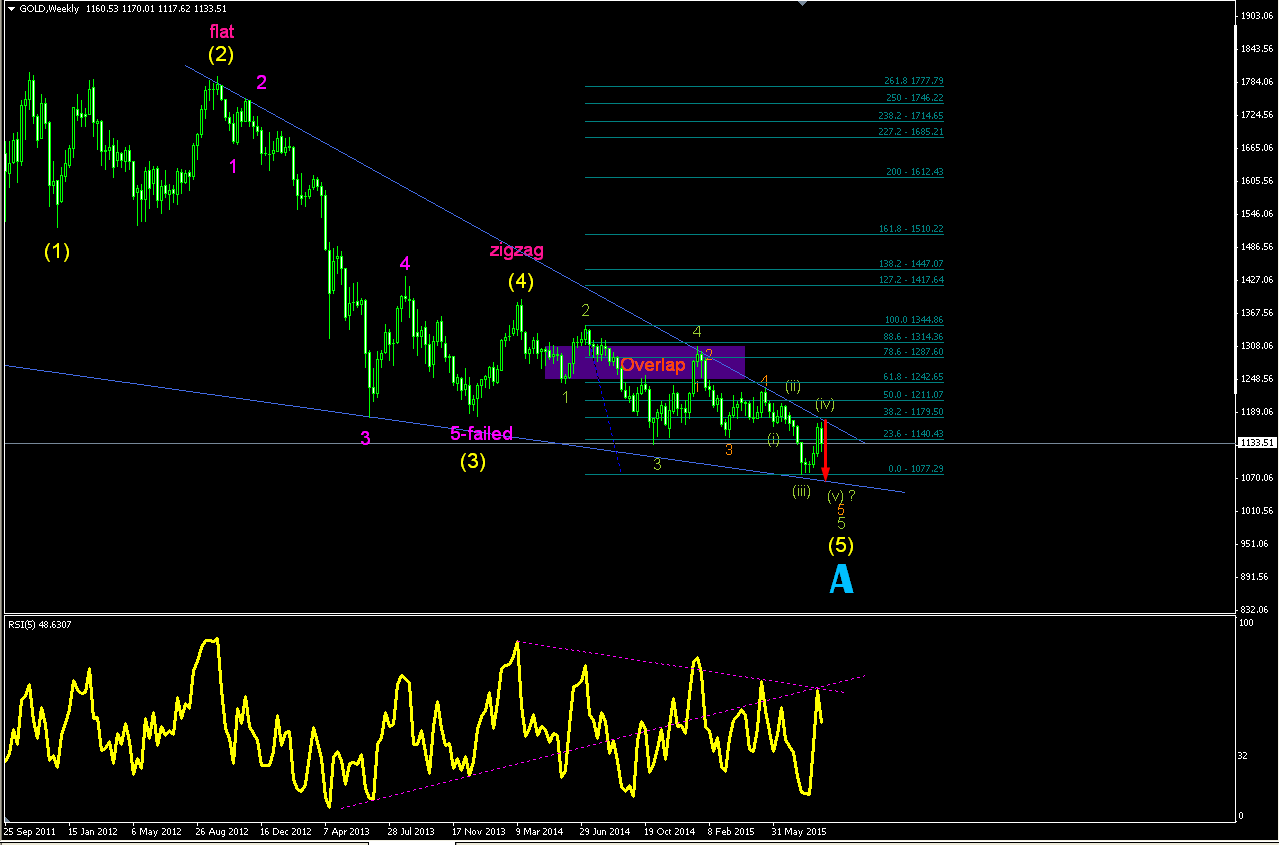Click the (iv) wave label

pos(825,404)
